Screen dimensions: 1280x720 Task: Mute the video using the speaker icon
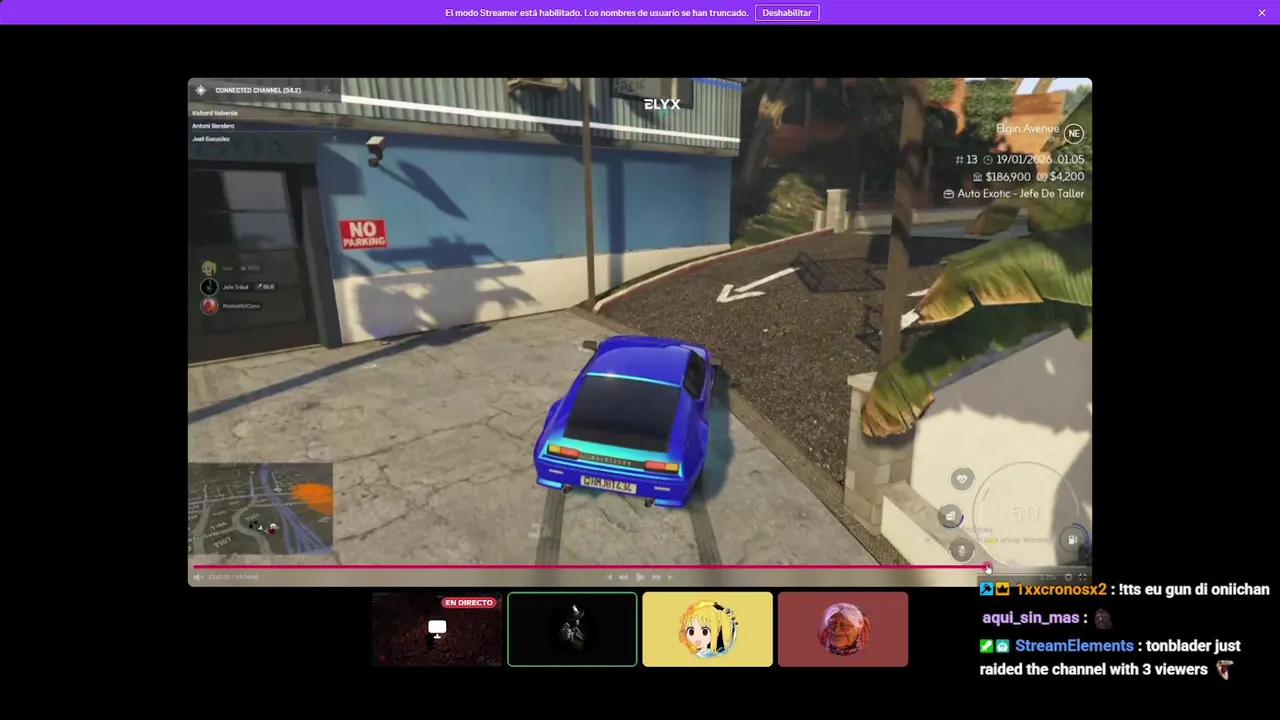point(198,577)
